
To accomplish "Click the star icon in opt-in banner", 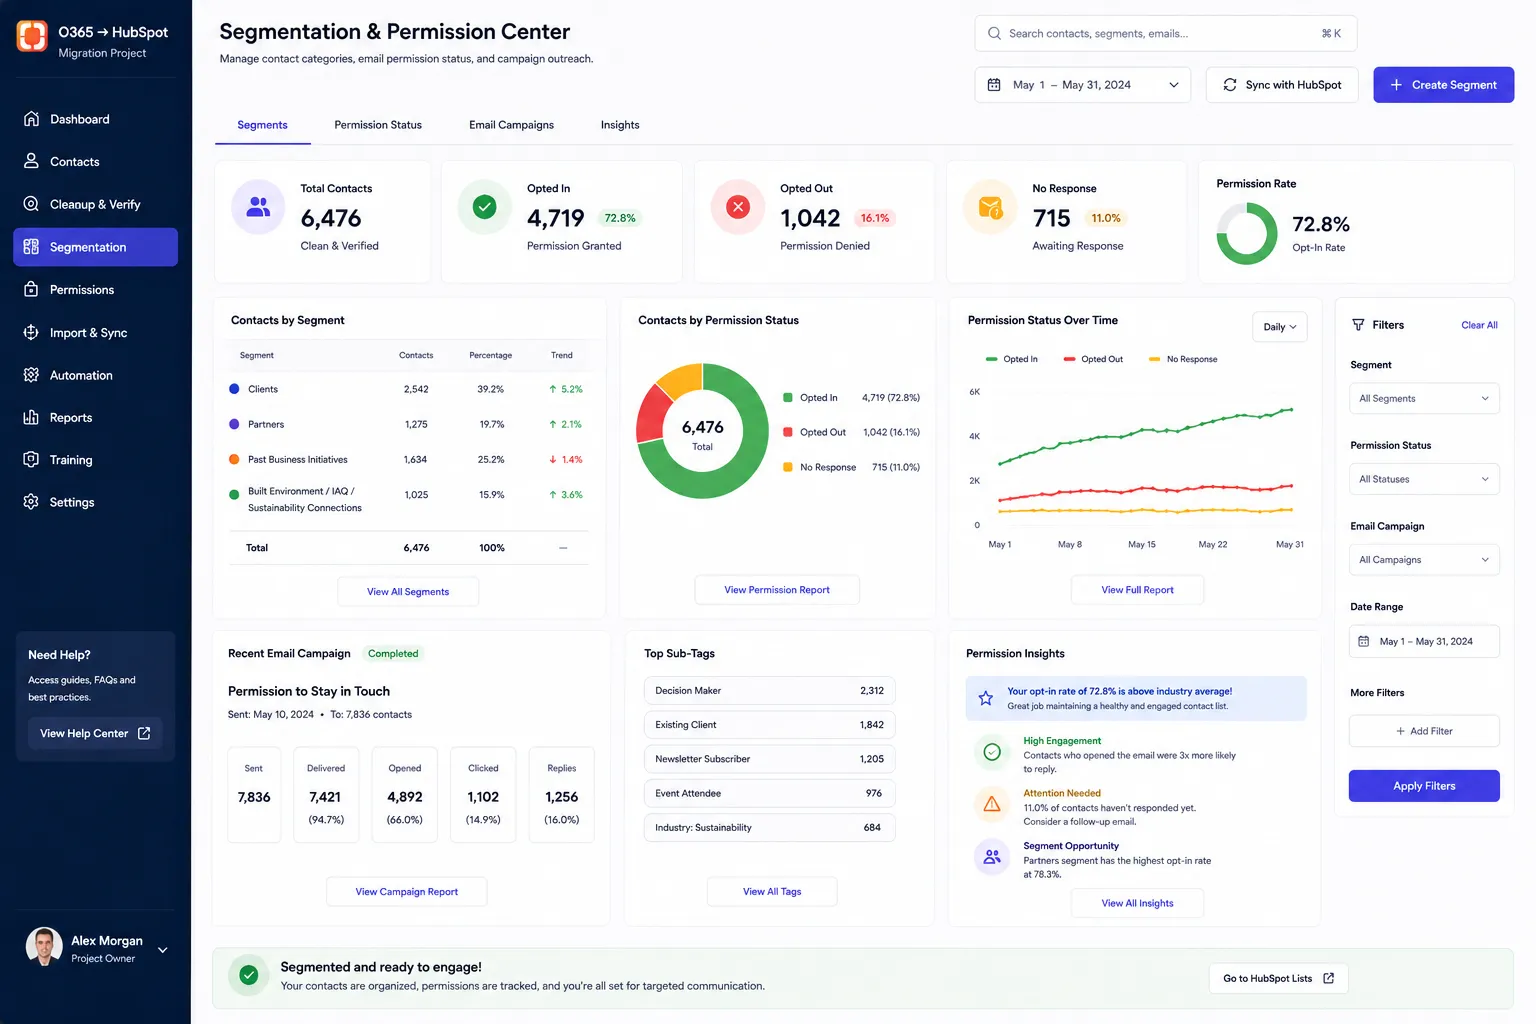I will point(986,698).
